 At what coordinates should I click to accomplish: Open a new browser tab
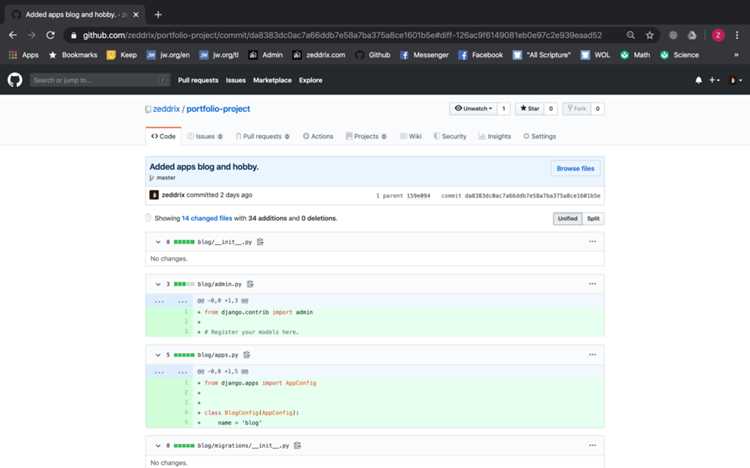158,14
